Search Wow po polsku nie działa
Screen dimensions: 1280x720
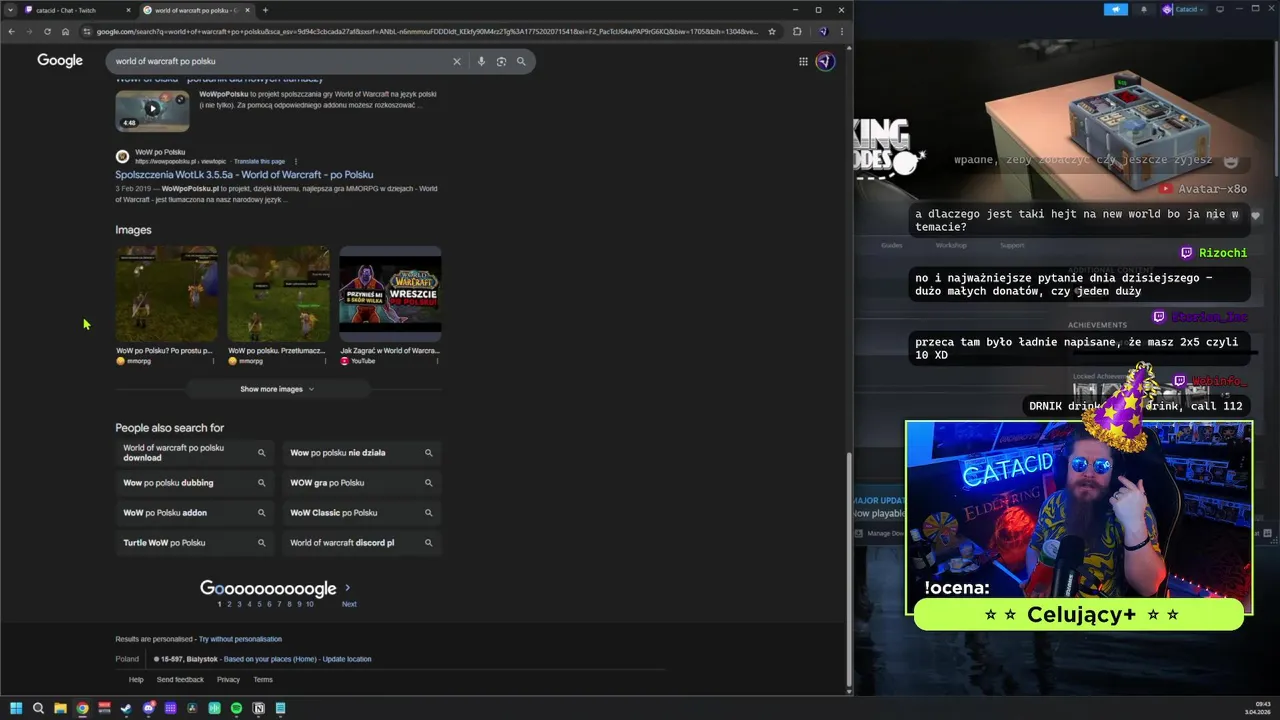362,453
